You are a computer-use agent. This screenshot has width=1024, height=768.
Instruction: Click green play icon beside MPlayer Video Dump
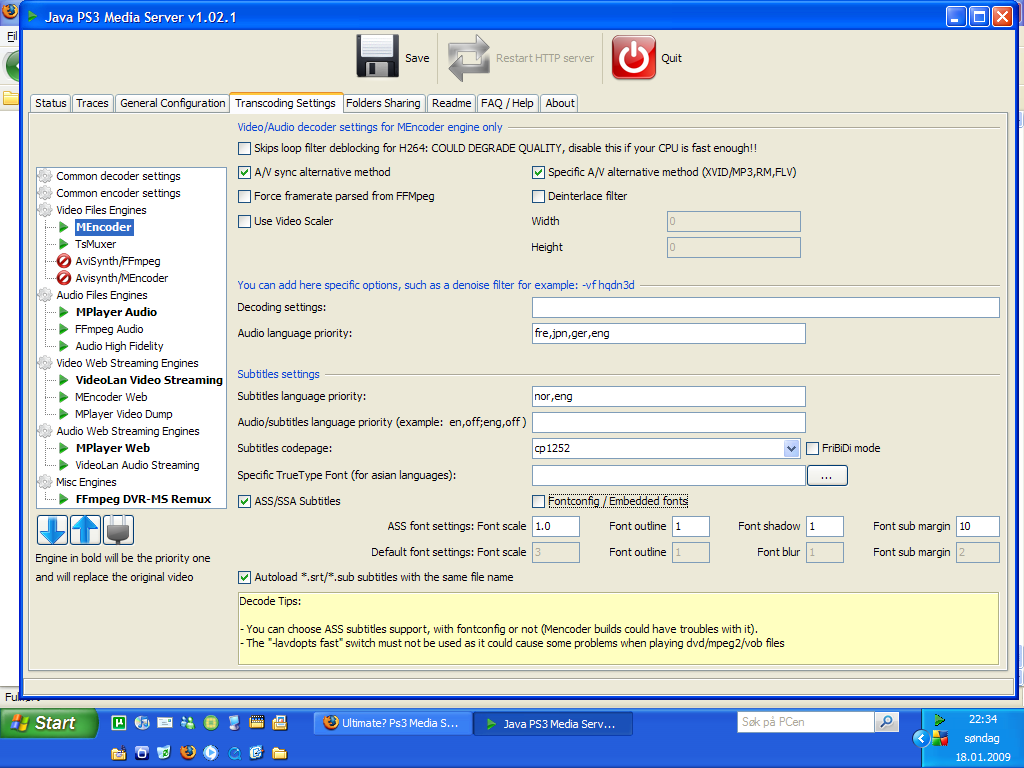coord(64,414)
